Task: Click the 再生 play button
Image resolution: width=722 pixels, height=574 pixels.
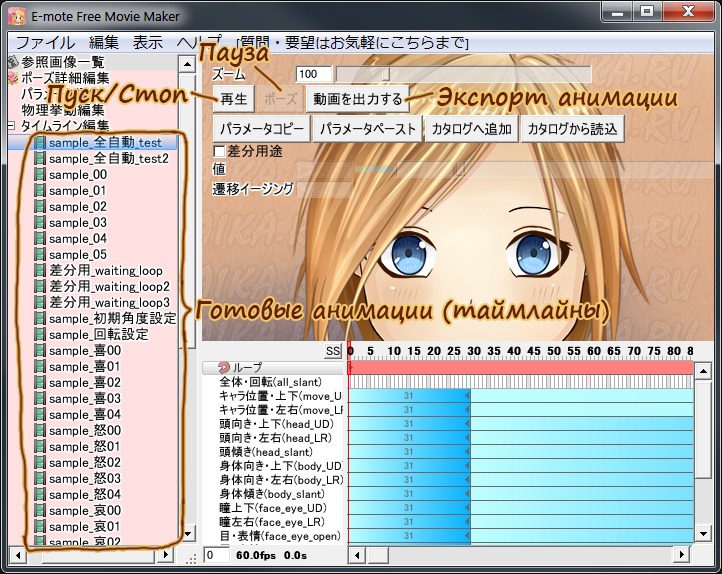Action: pyautogui.click(x=233, y=99)
